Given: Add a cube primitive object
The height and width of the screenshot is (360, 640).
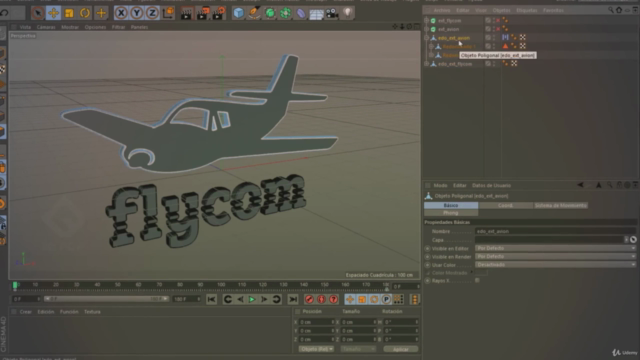Looking at the screenshot, I should pyautogui.click(x=238, y=13).
